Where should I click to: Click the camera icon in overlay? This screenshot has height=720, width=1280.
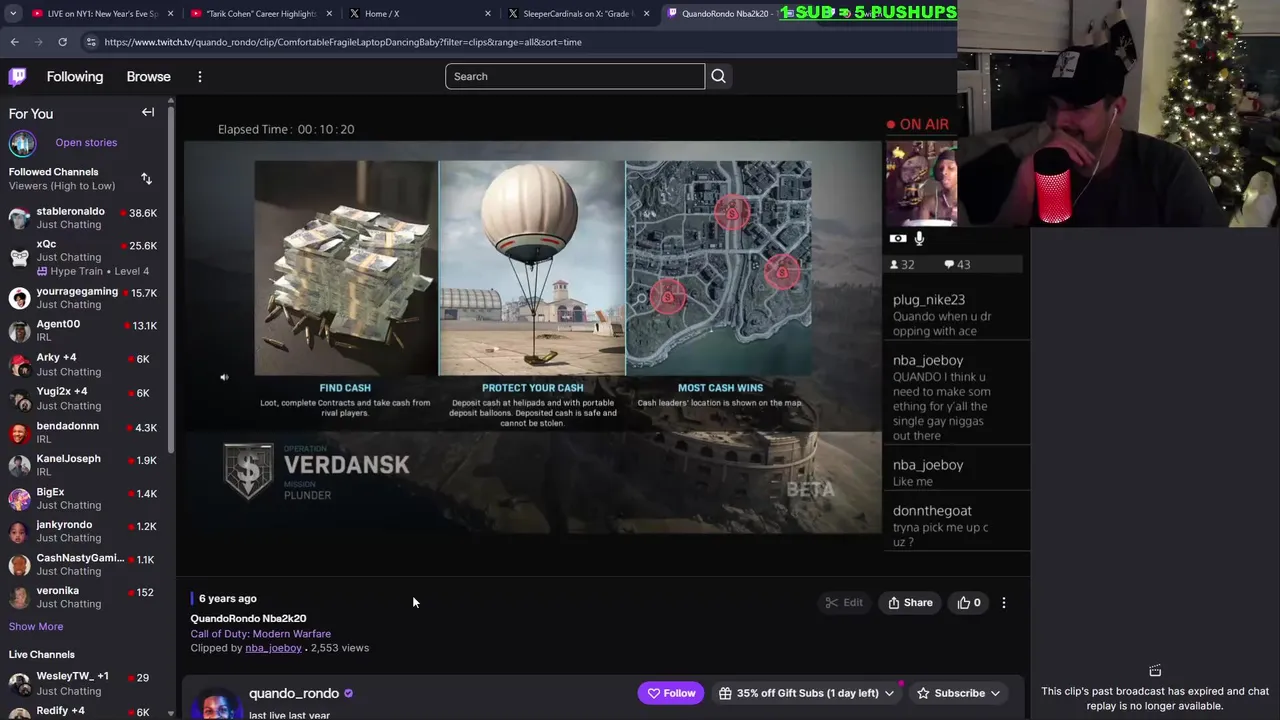click(x=898, y=238)
